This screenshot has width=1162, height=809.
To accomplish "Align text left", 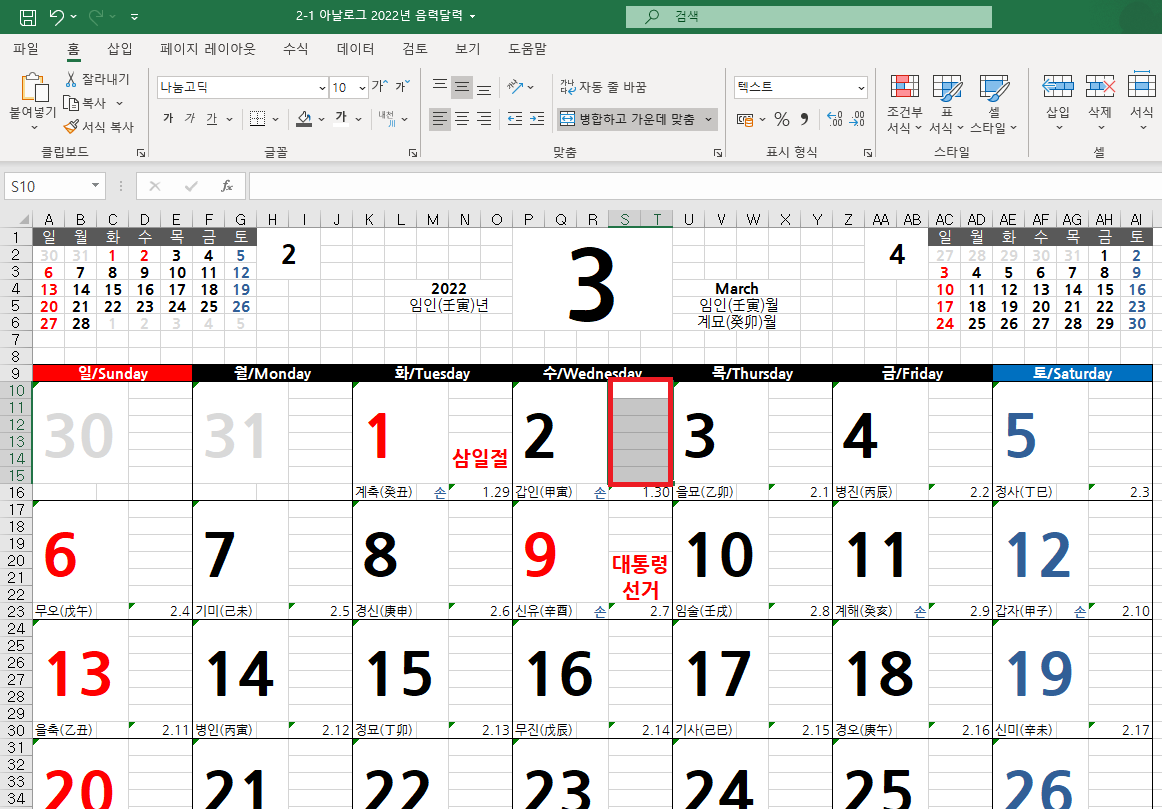I will point(439,119).
